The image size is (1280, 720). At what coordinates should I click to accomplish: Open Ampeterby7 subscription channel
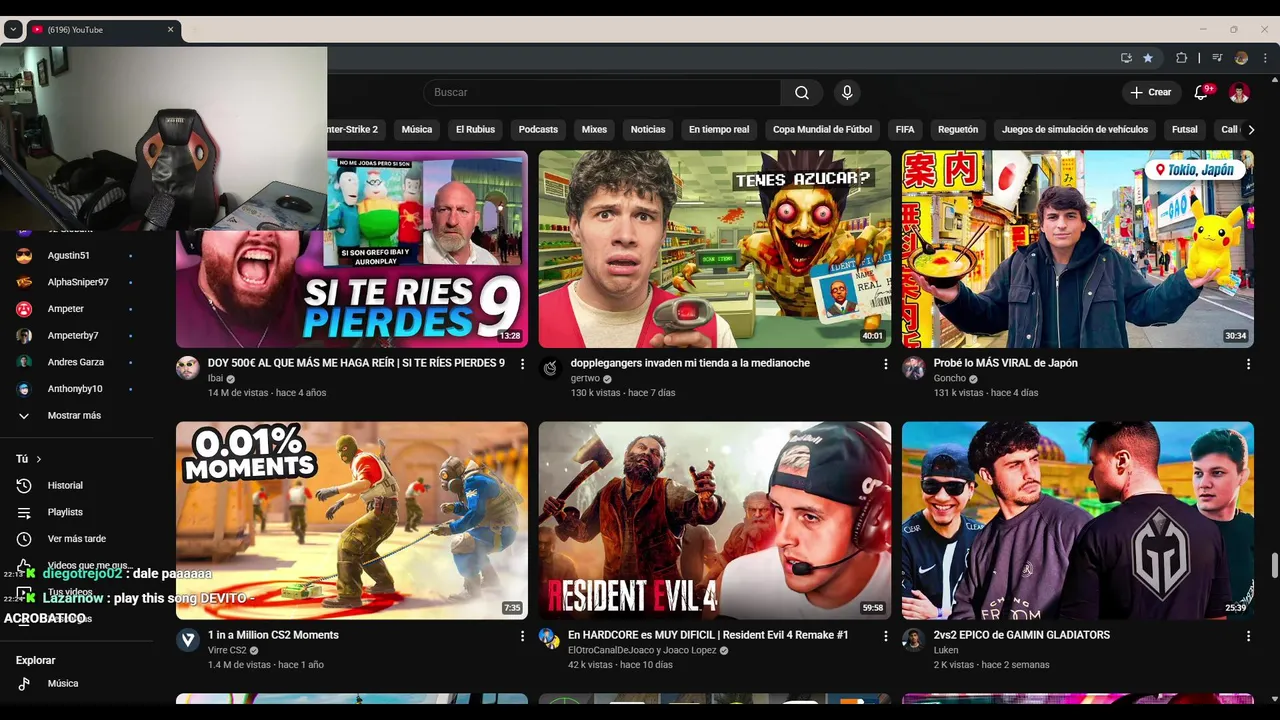coord(73,335)
